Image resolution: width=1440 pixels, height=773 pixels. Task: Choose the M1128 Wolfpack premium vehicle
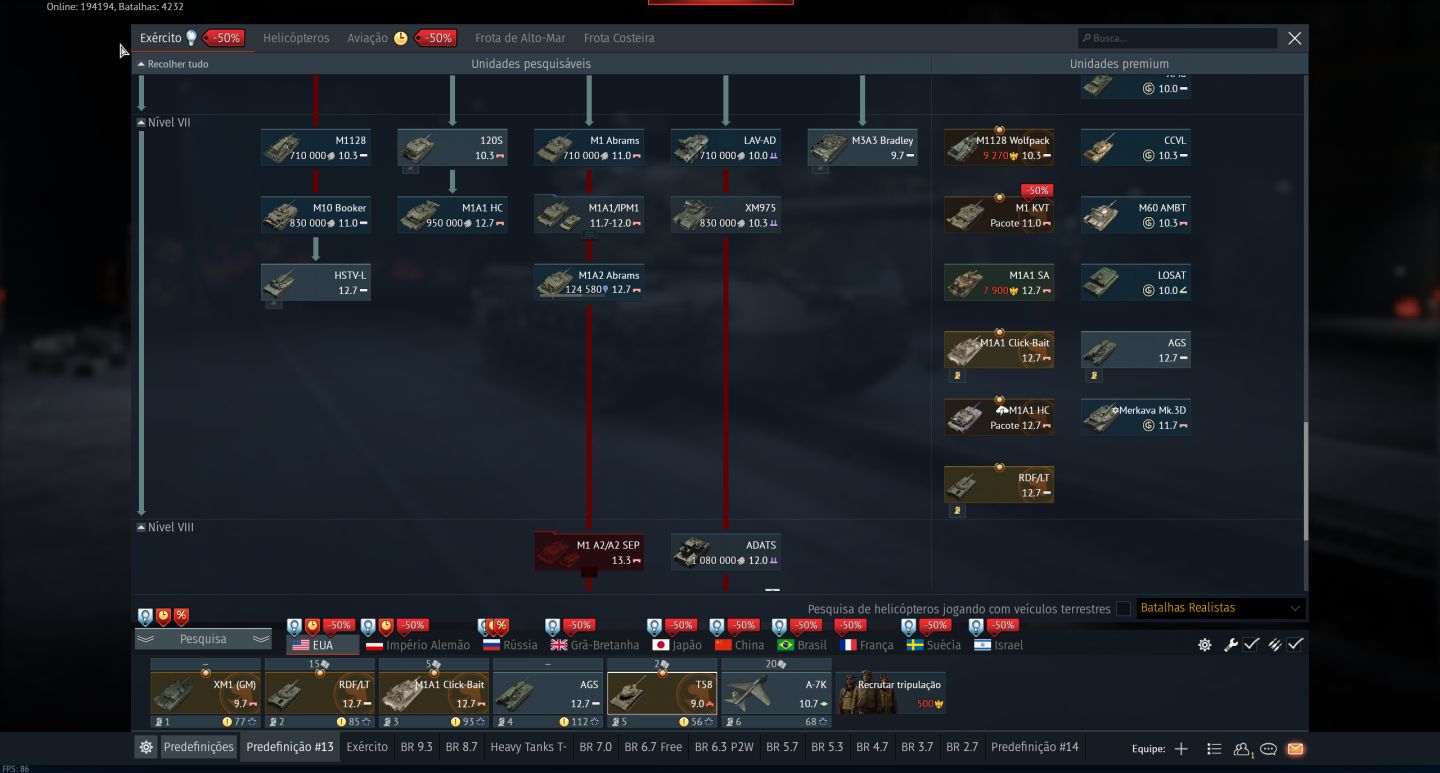point(999,147)
